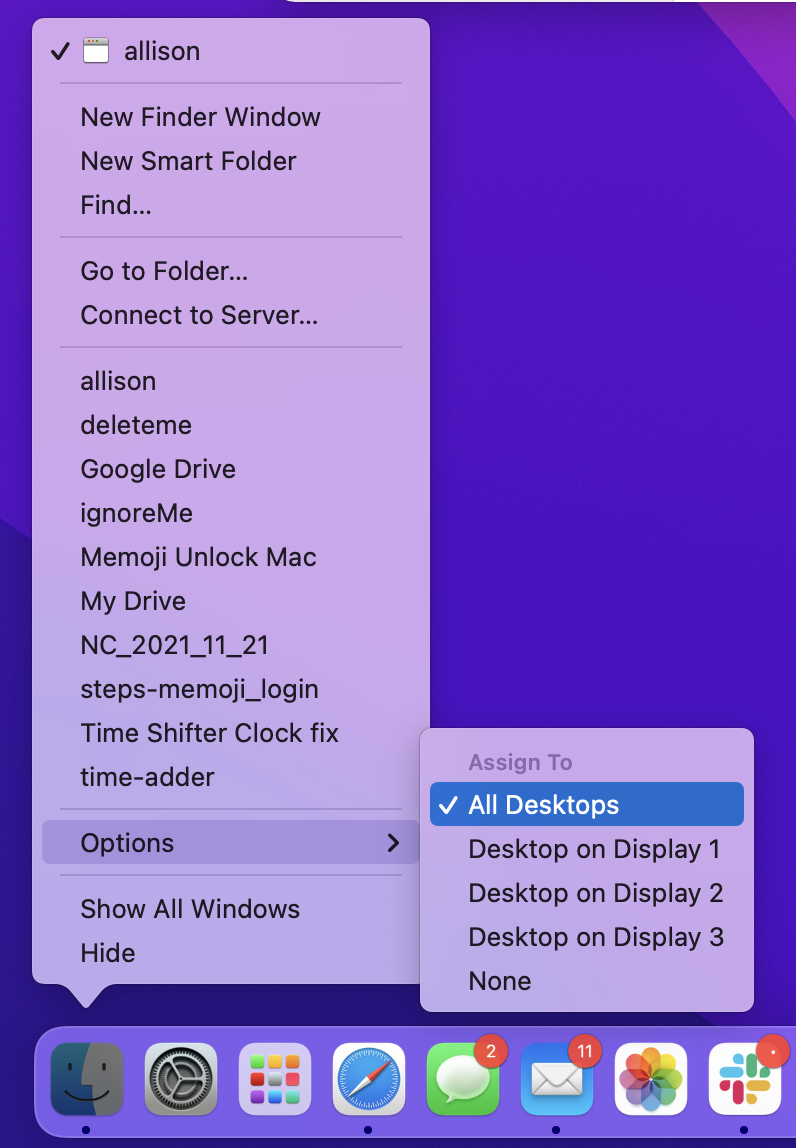The image size is (796, 1148).
Task: Select New Smart Folder
Action: tap(188, 161)
